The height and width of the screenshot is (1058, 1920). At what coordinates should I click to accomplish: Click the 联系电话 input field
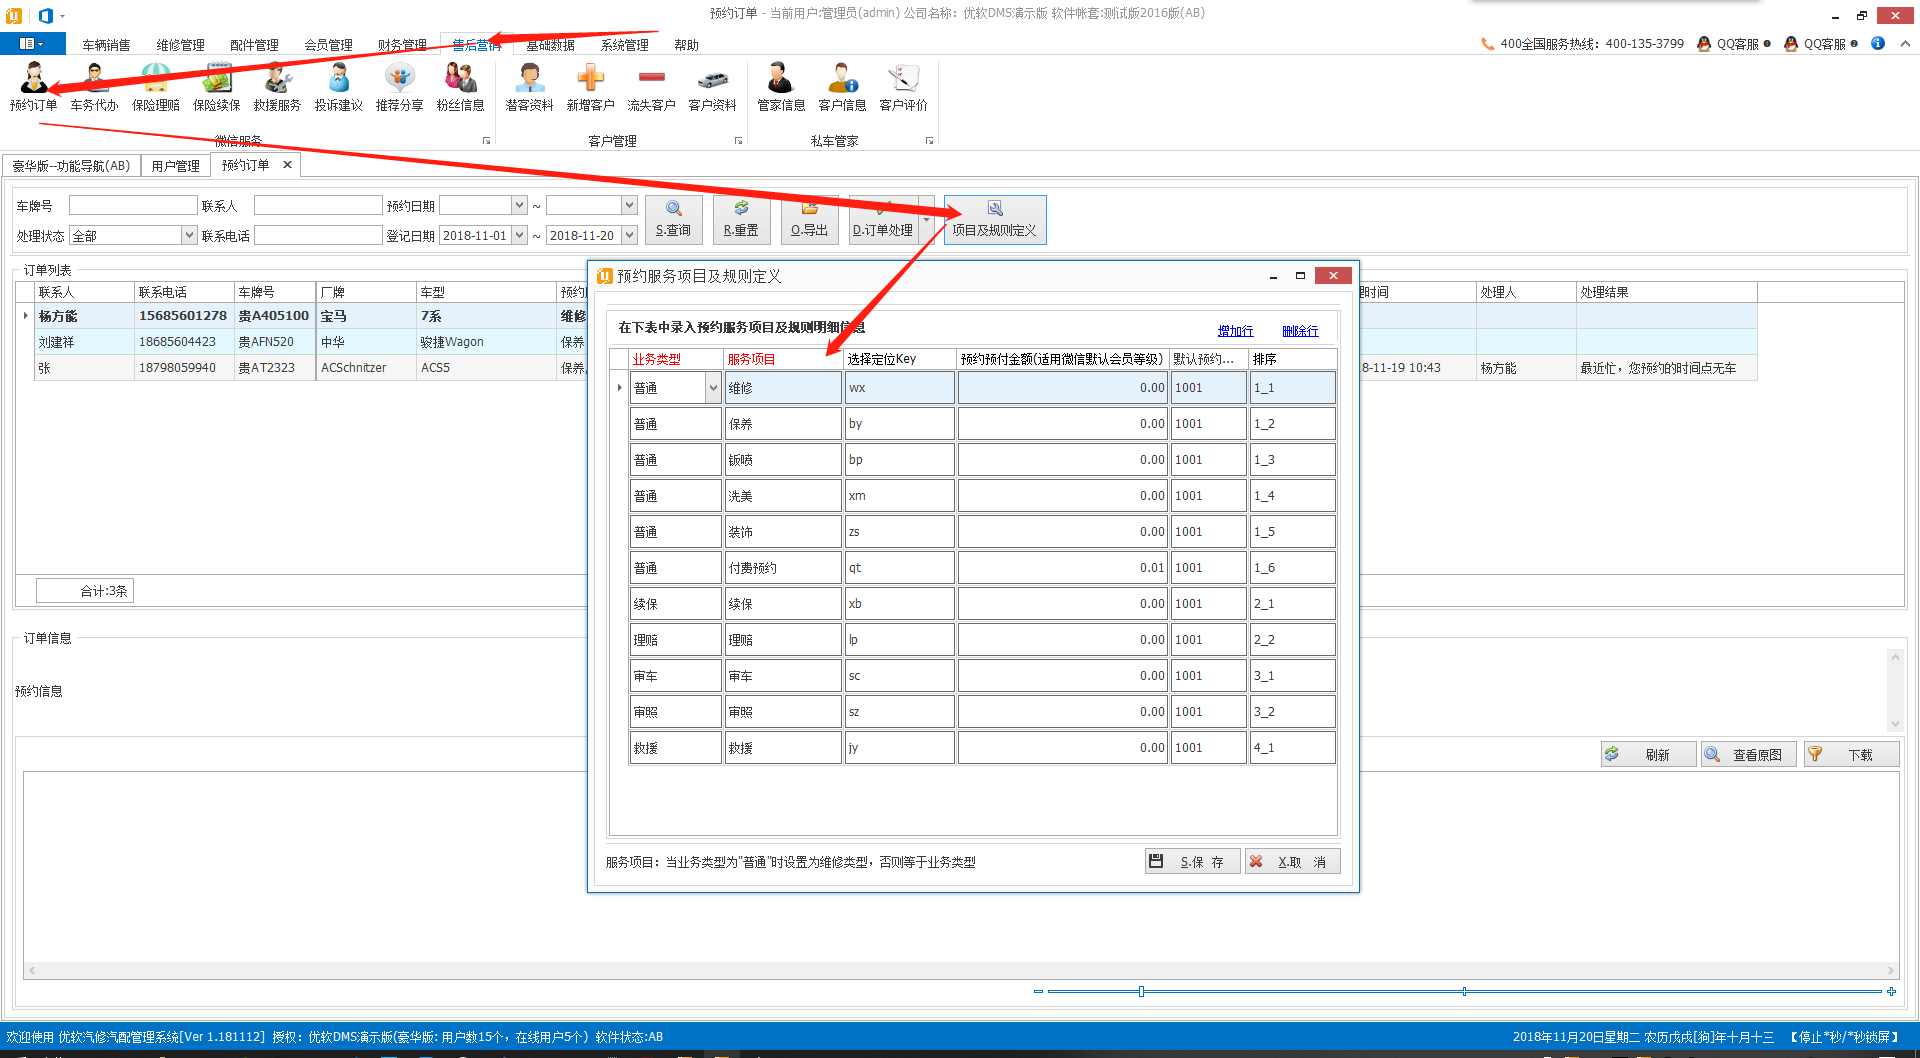(318, 235)
